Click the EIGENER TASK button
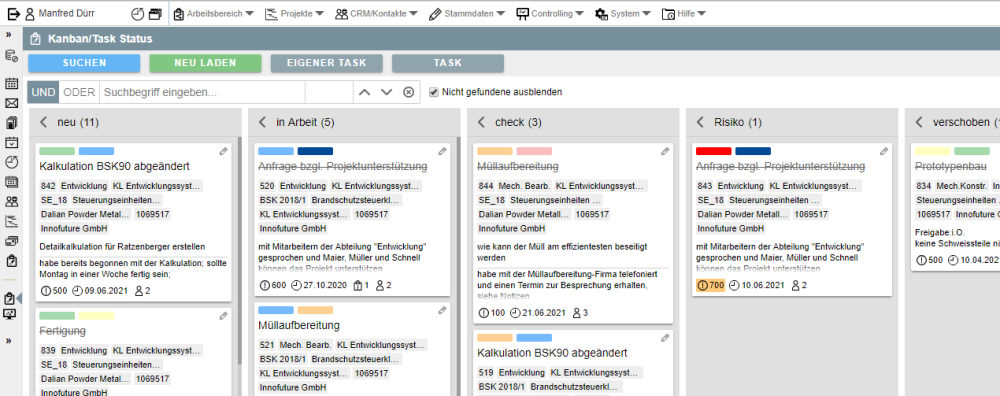Image resolution: width=1000 pixels, height=396 pixels. point(327,63)
